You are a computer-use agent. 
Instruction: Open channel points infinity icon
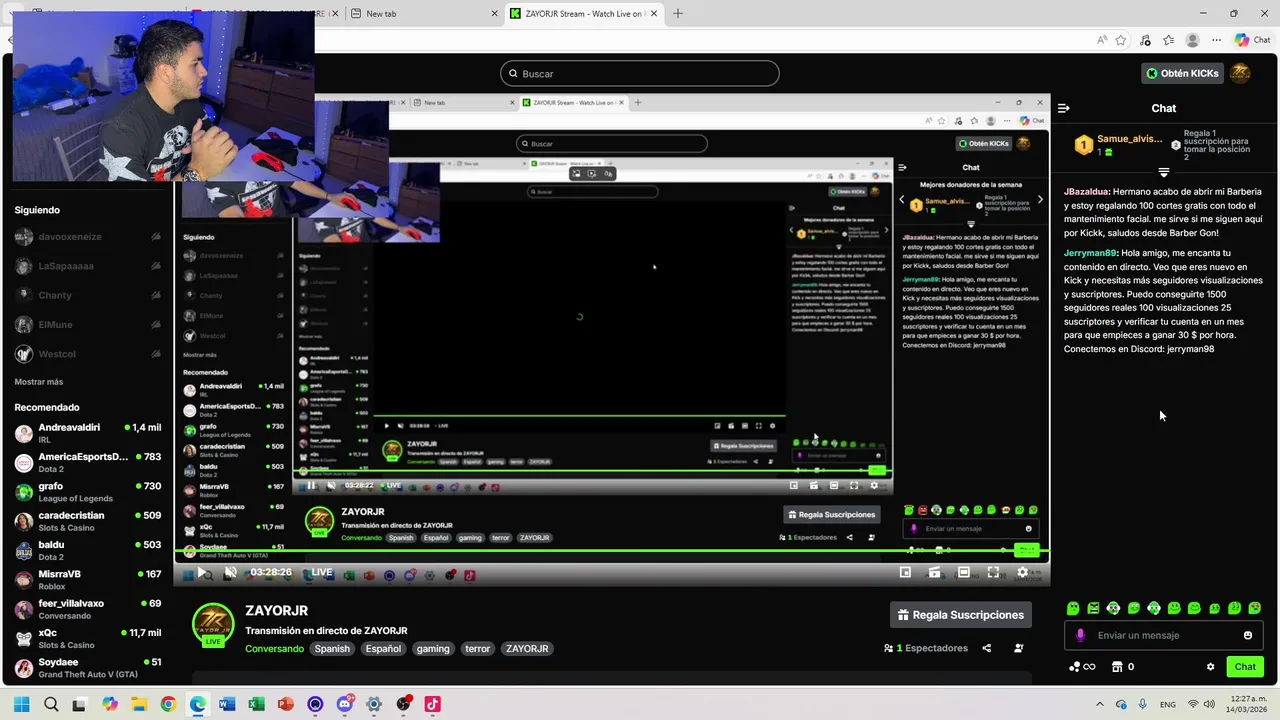point(1082,667)
